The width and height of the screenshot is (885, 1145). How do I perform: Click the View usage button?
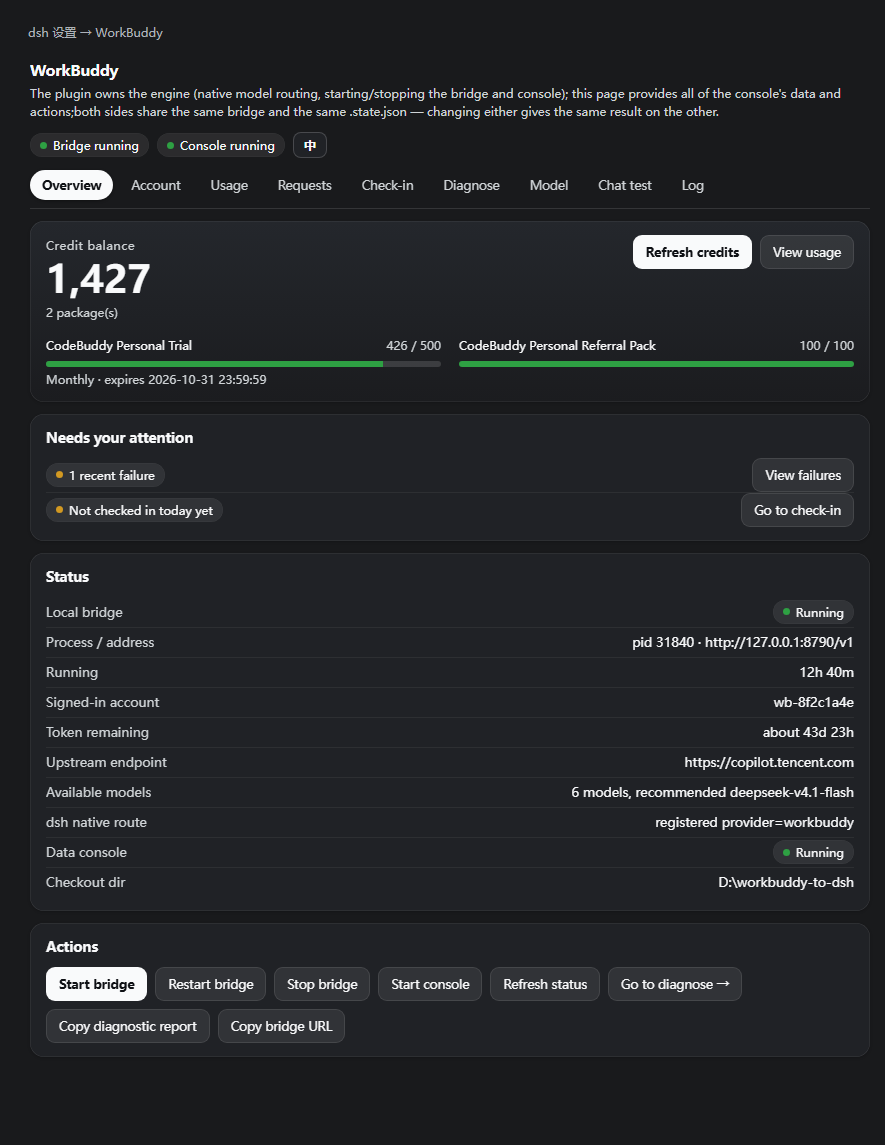point(807,252)
